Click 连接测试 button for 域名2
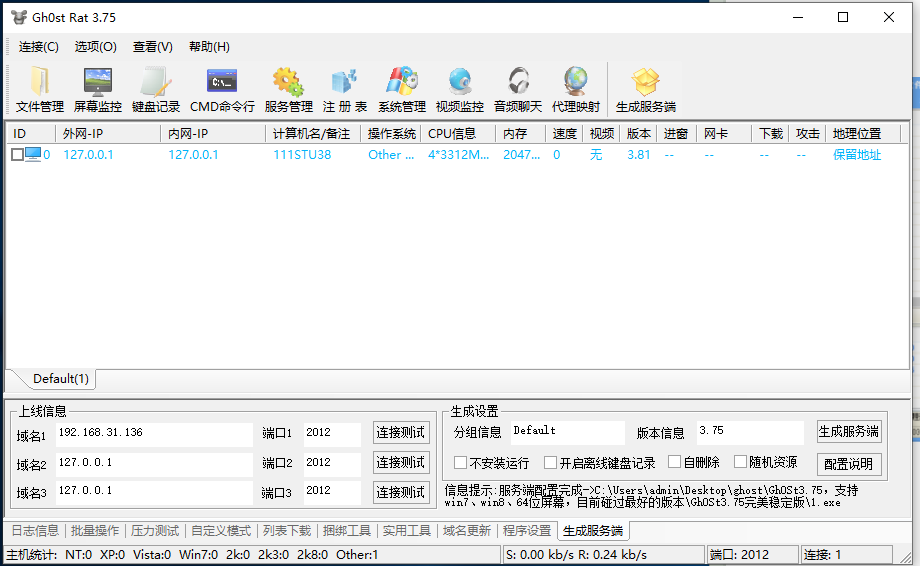Image resolution: width=920 pixels, height=566 pixels. tap(401, 463)
